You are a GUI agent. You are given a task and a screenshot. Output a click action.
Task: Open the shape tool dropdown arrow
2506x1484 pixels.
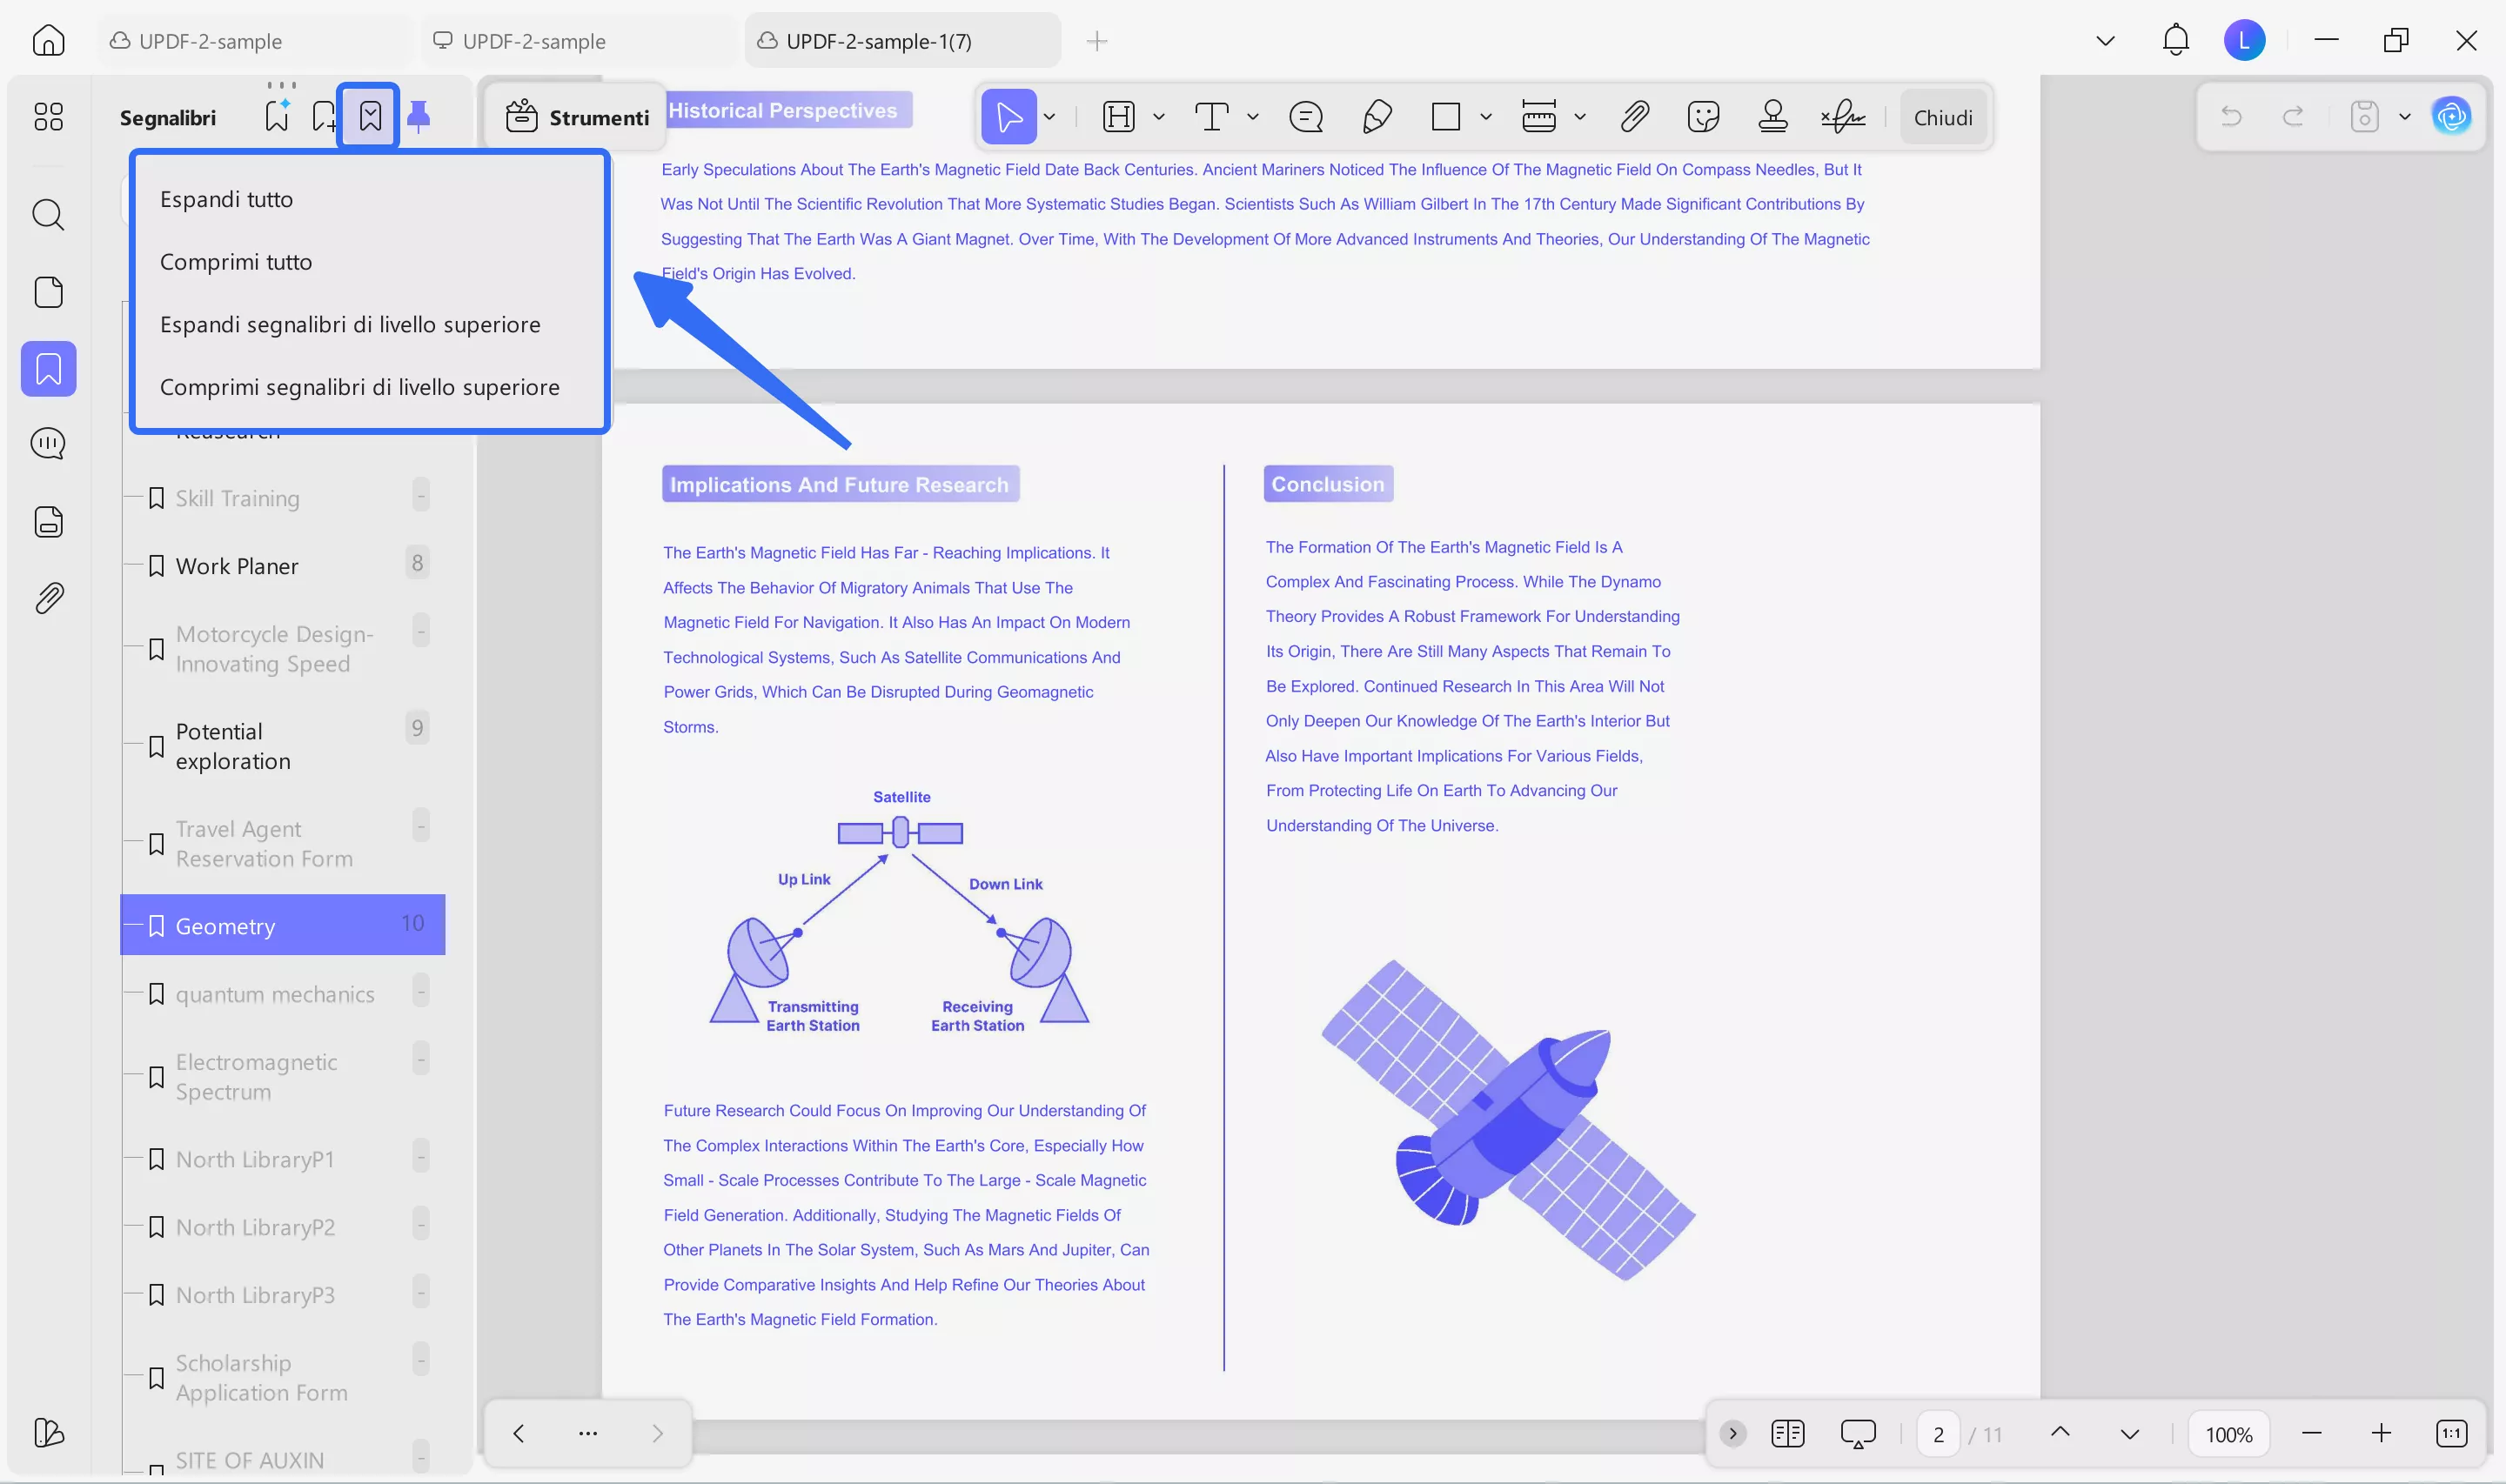click(1486, 117)
